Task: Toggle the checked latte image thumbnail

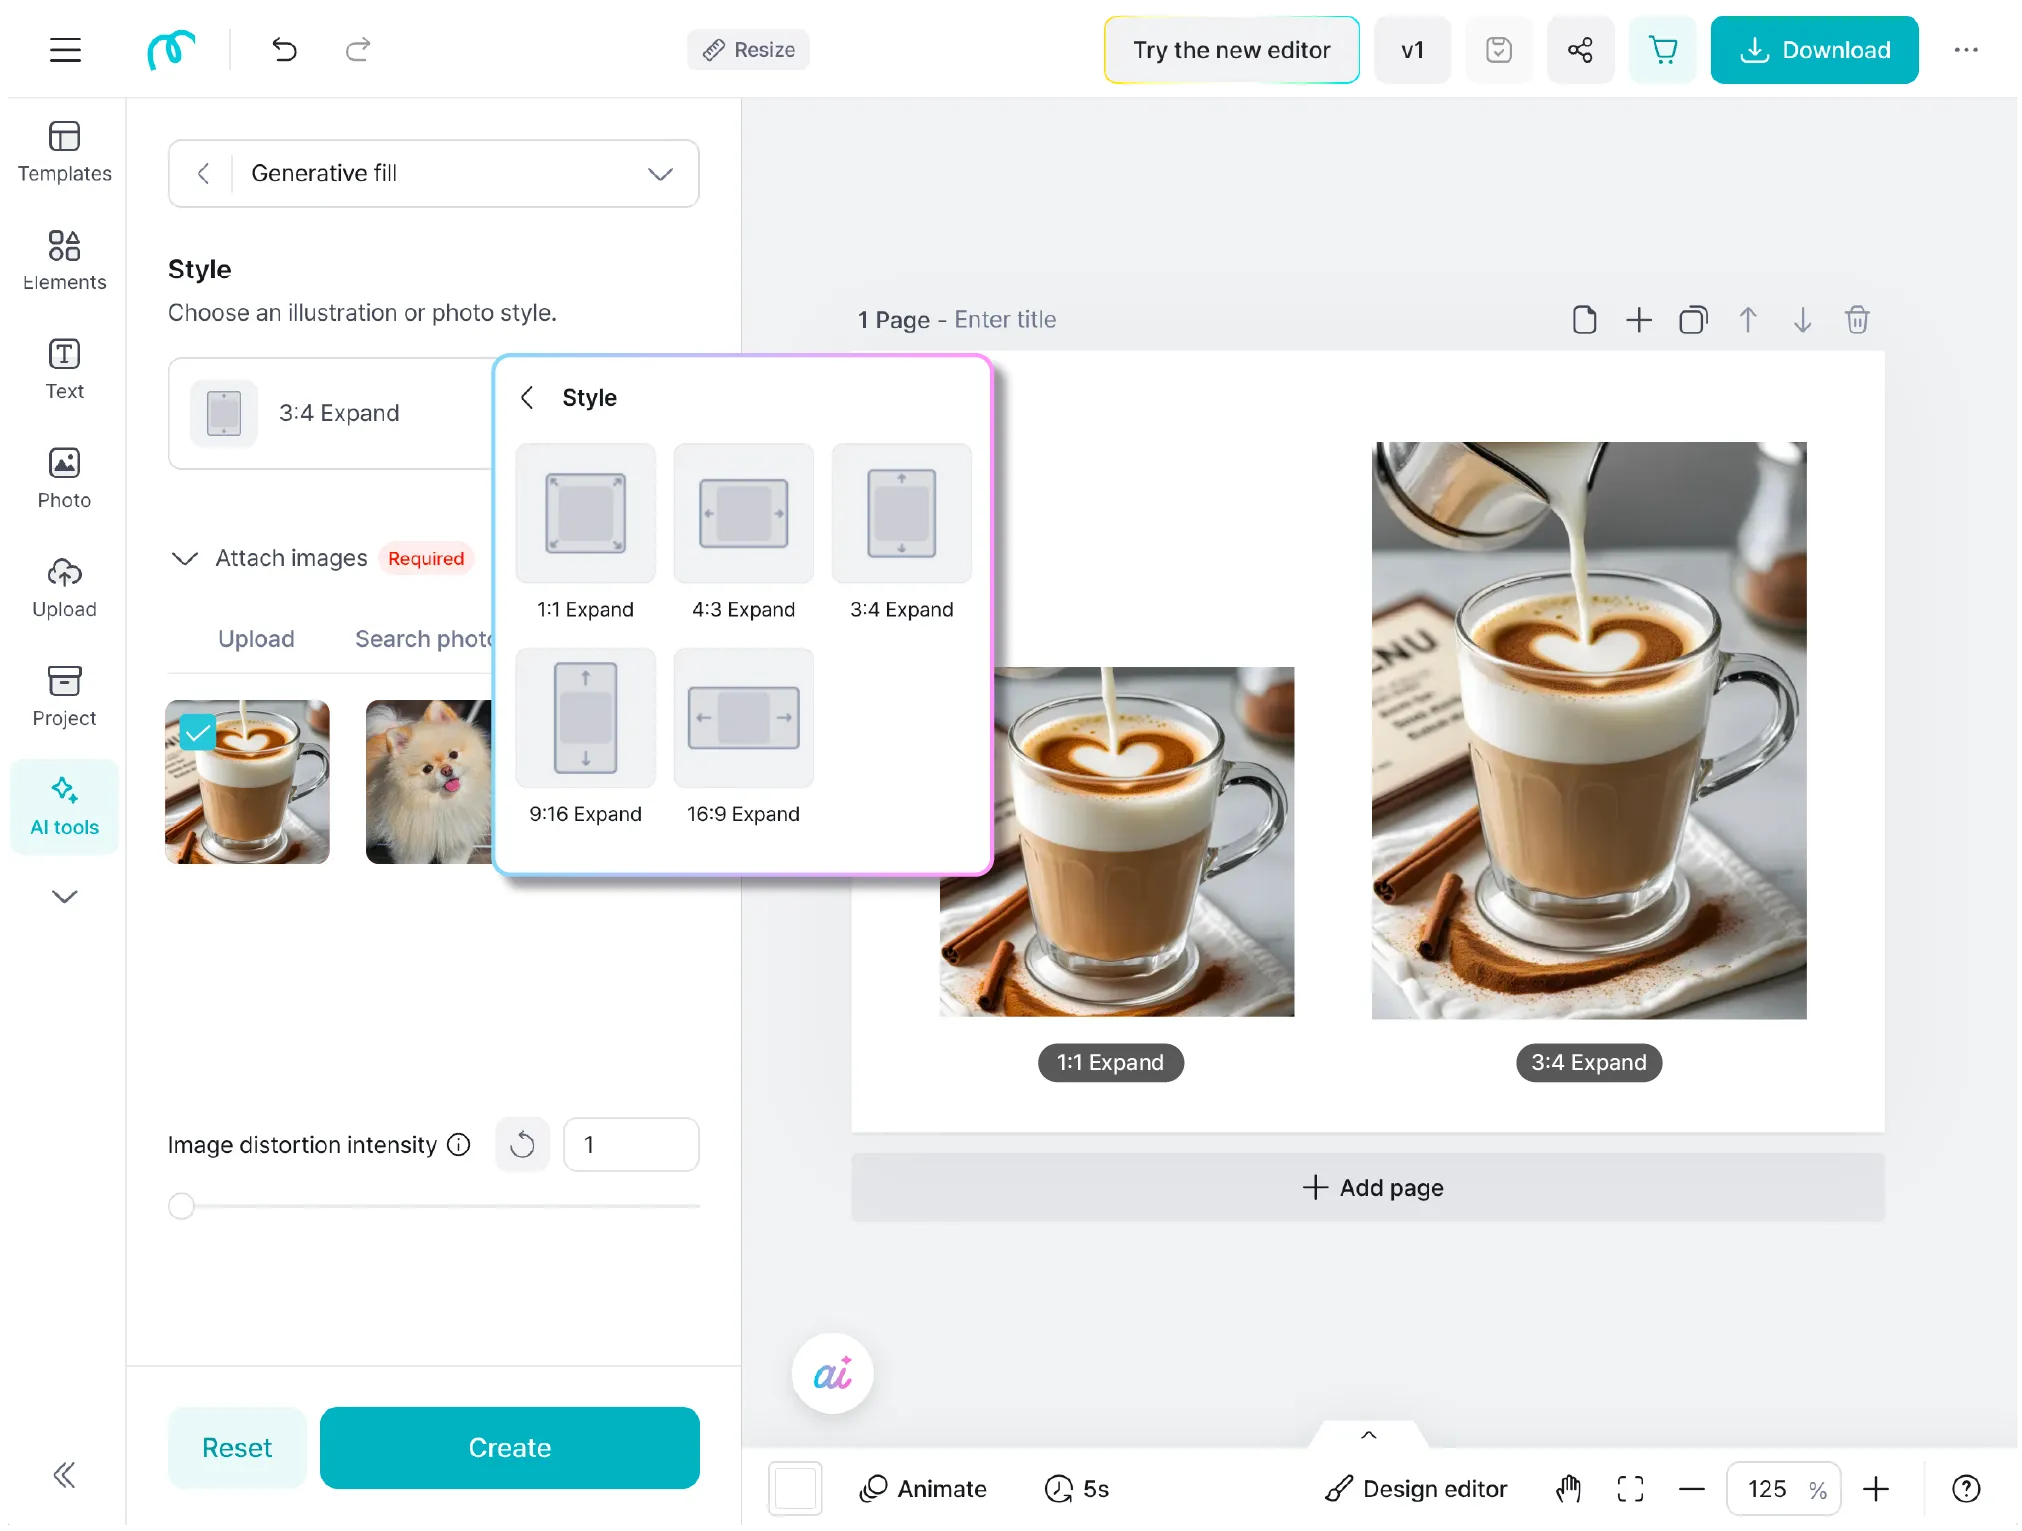Action: pyautogui.click(x=247, y=782)
